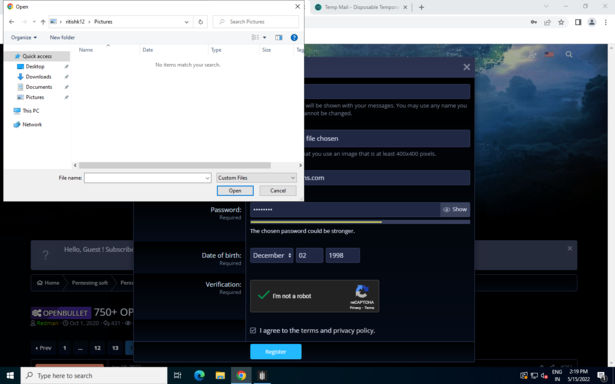Expand the address path history dropdown
This screenshot has height=384, width=615.
186,22
